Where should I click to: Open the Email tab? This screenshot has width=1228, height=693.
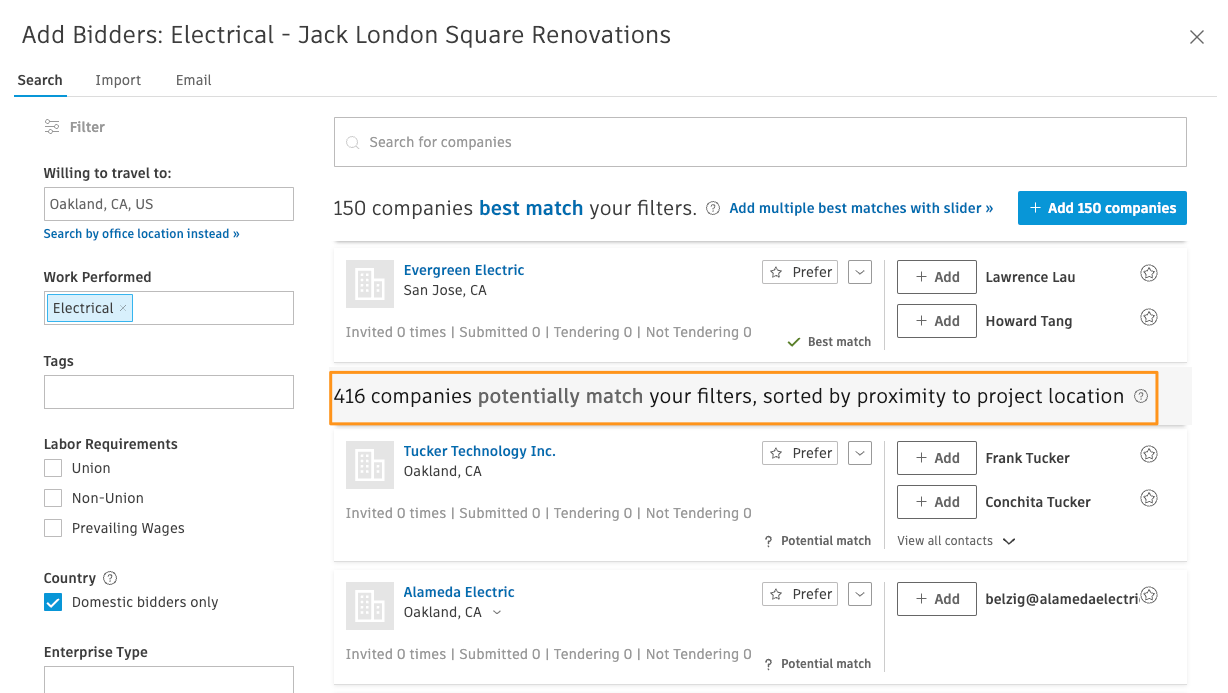pos(193,80)
